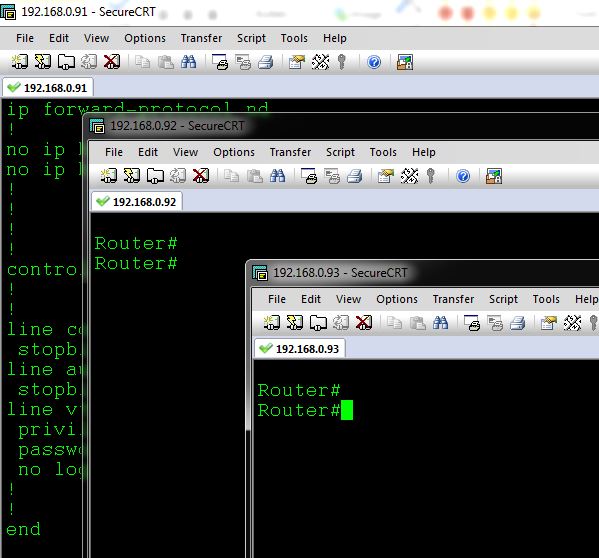
Task: Select the 192.168.0.93 session tab
Action: pyautogui.click(x=300, y=349)
